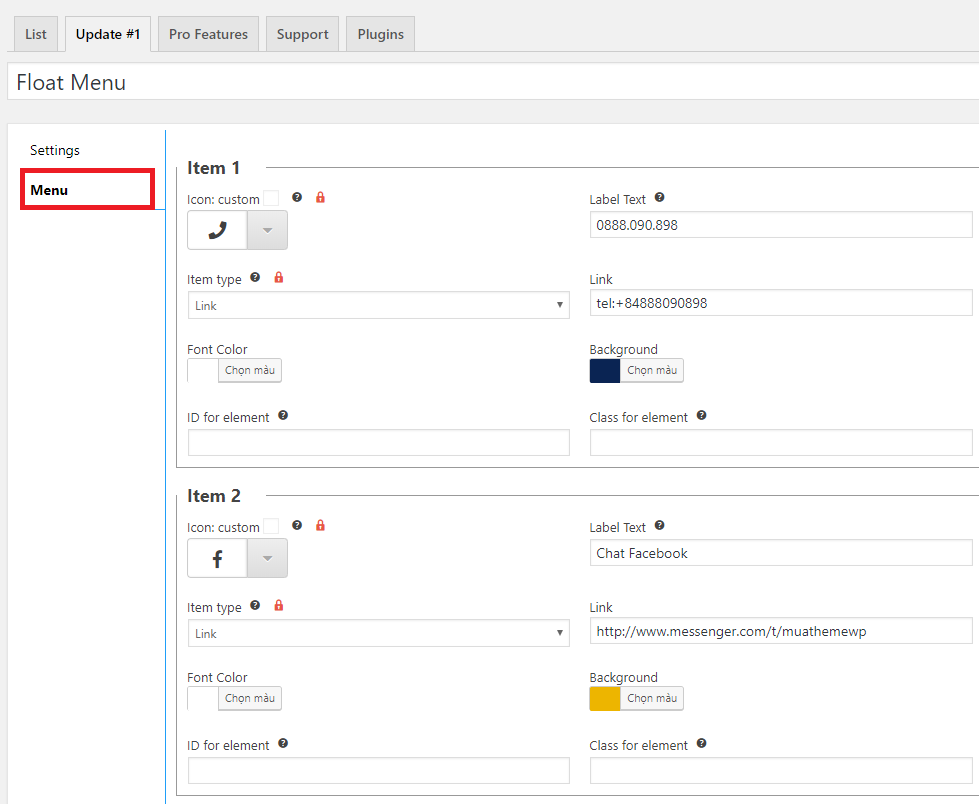Click the dark blue Background swatch in Item 1

click(x=605, y=370)
